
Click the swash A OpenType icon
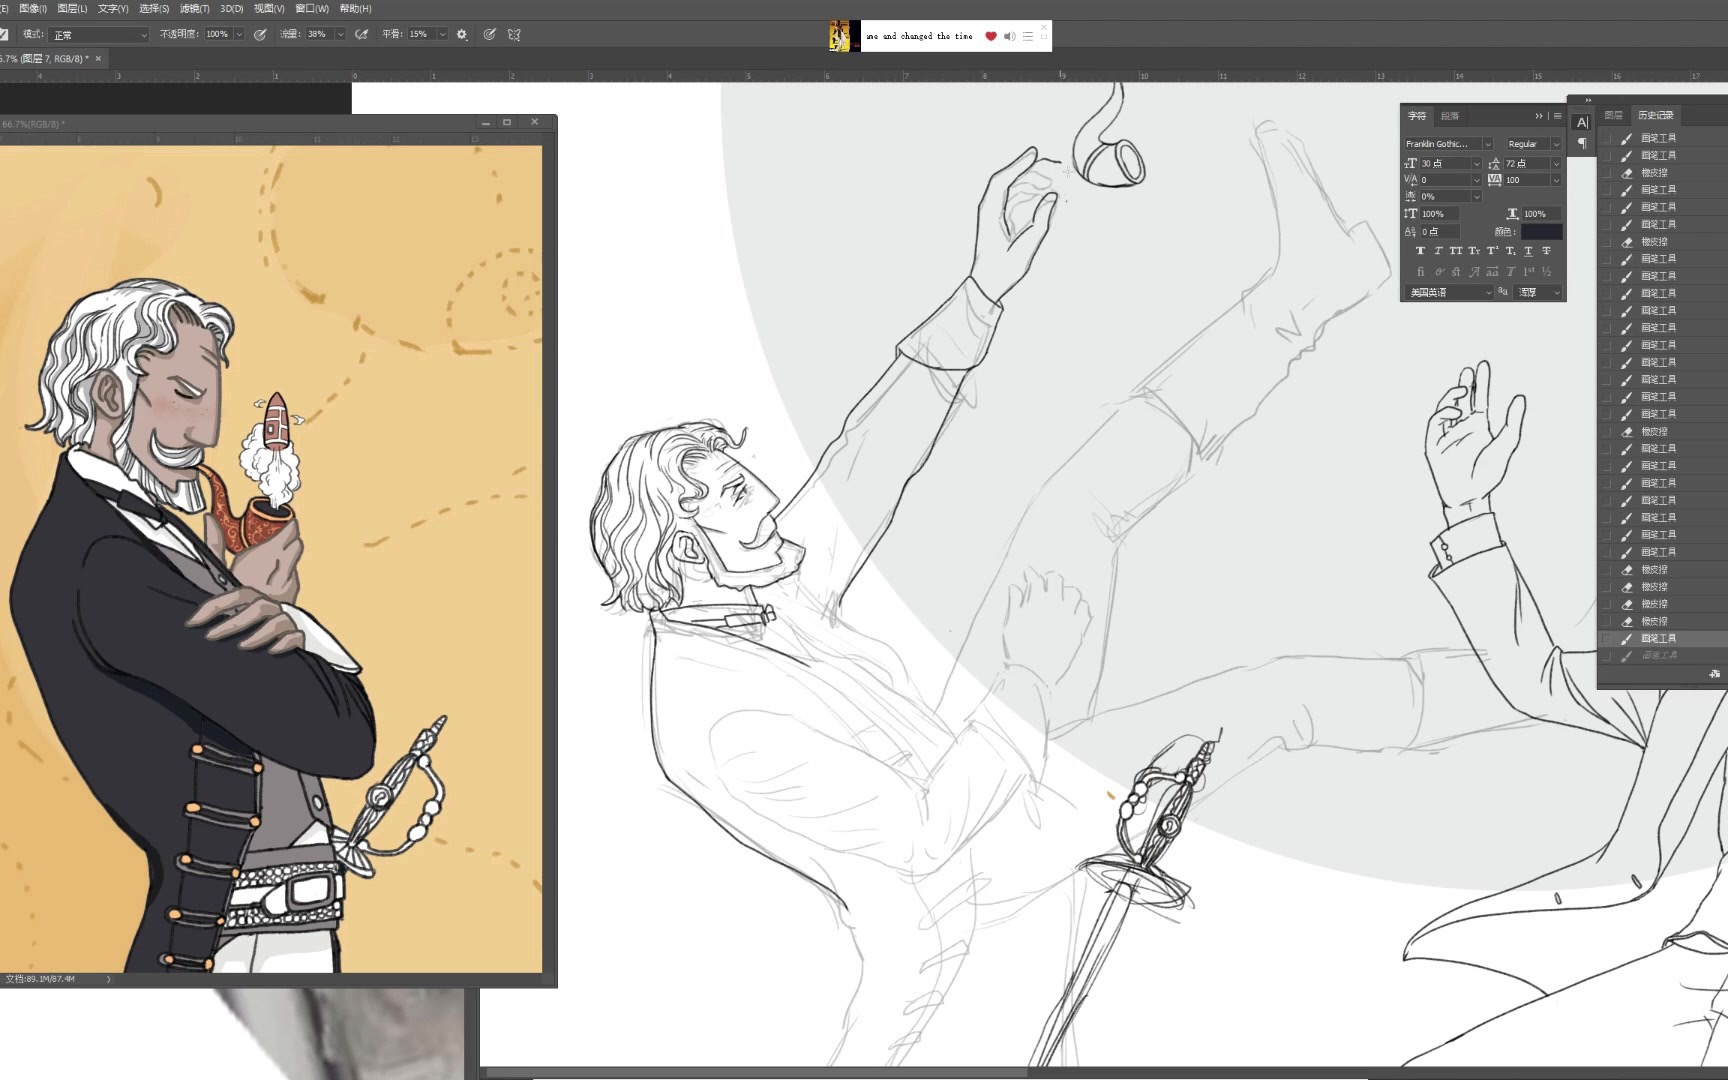click(1474, 271)
